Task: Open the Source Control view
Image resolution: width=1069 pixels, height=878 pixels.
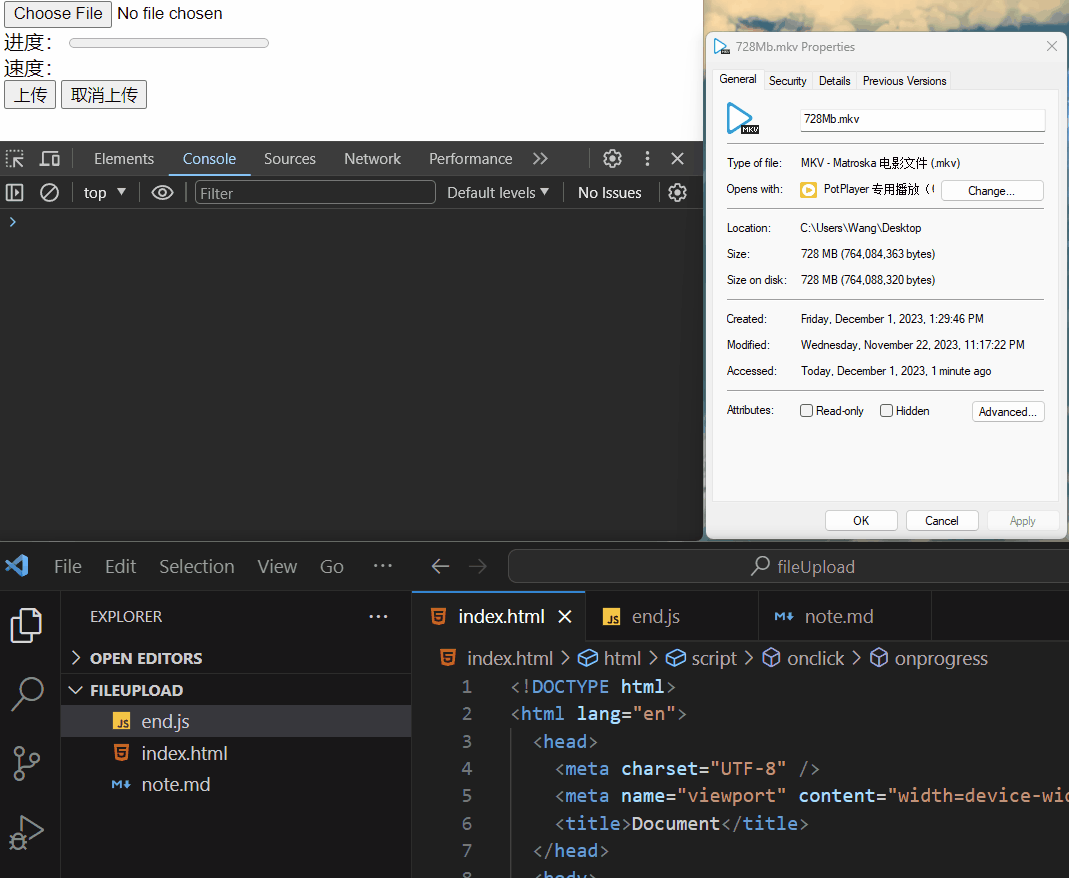Action: click(27, 763)
